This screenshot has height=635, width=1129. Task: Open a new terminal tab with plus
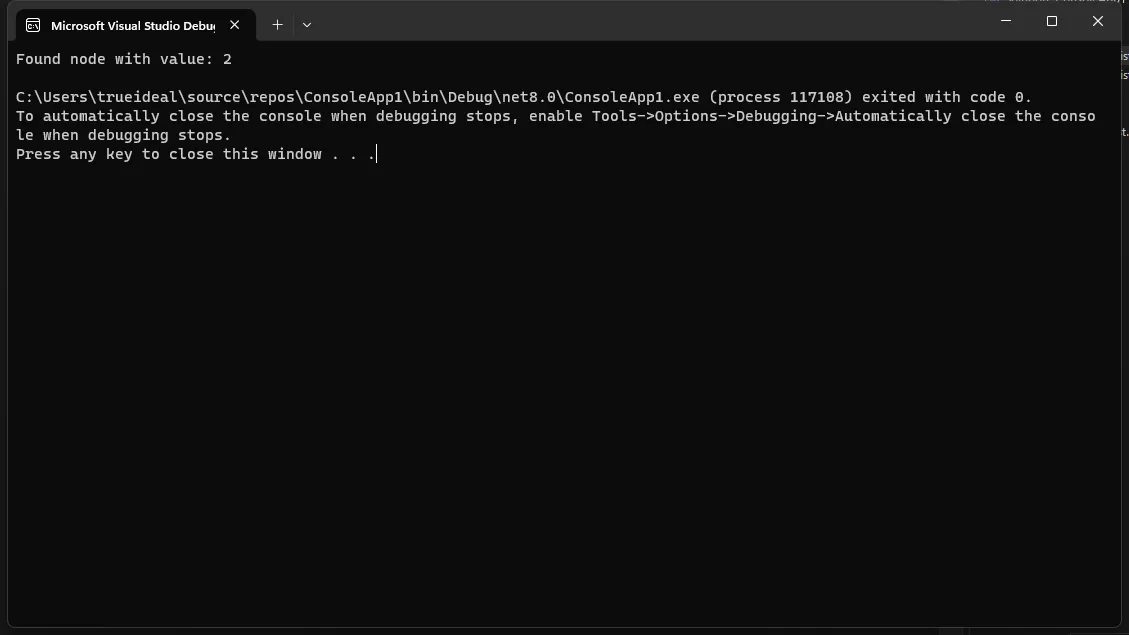[x=277, y=25]
